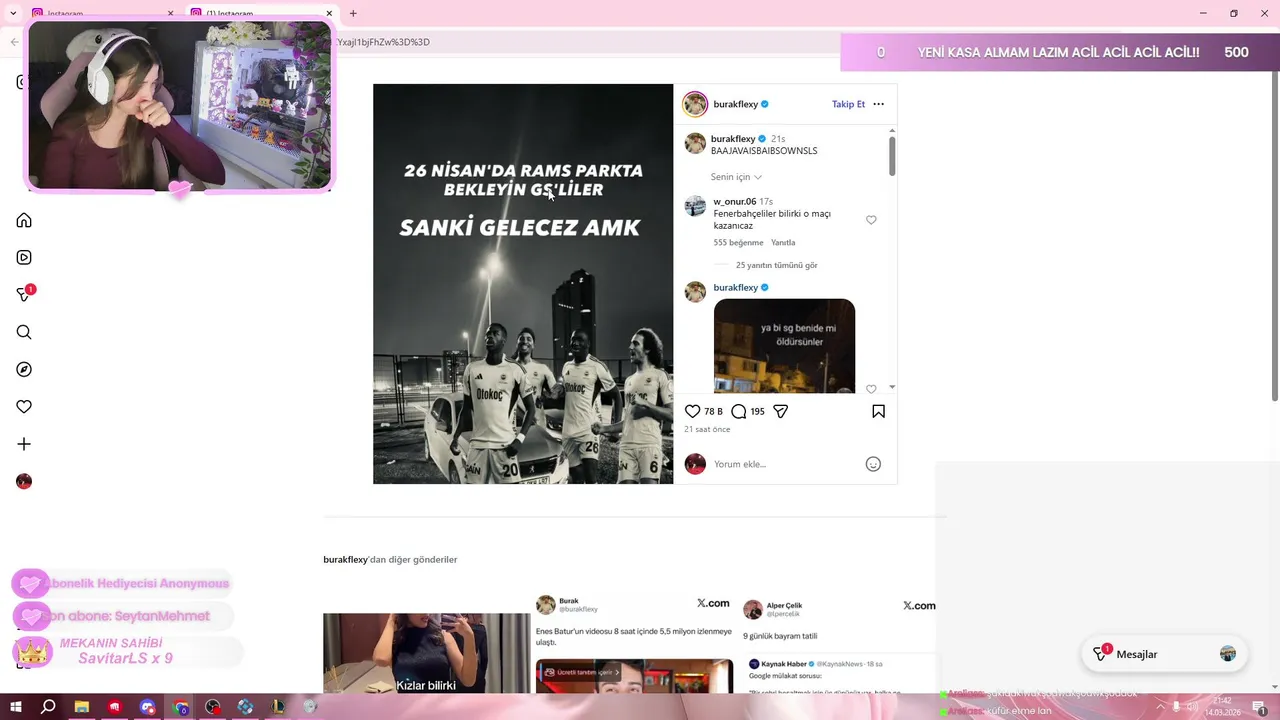The image size is (1280, 720).
Task: View '555 beğenme' likes list
Action: click(738, 242)
